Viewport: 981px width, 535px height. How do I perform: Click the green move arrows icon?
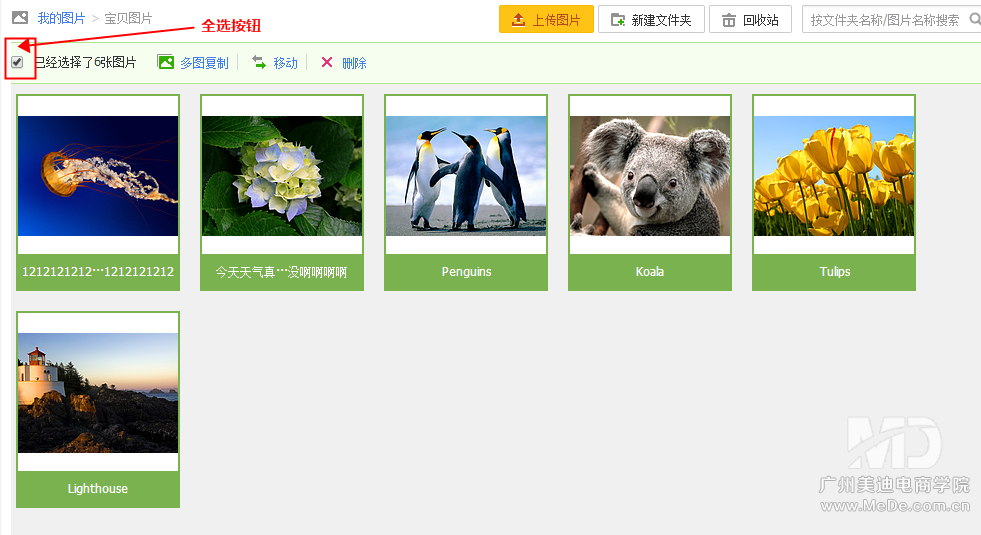tap(259, 62)
